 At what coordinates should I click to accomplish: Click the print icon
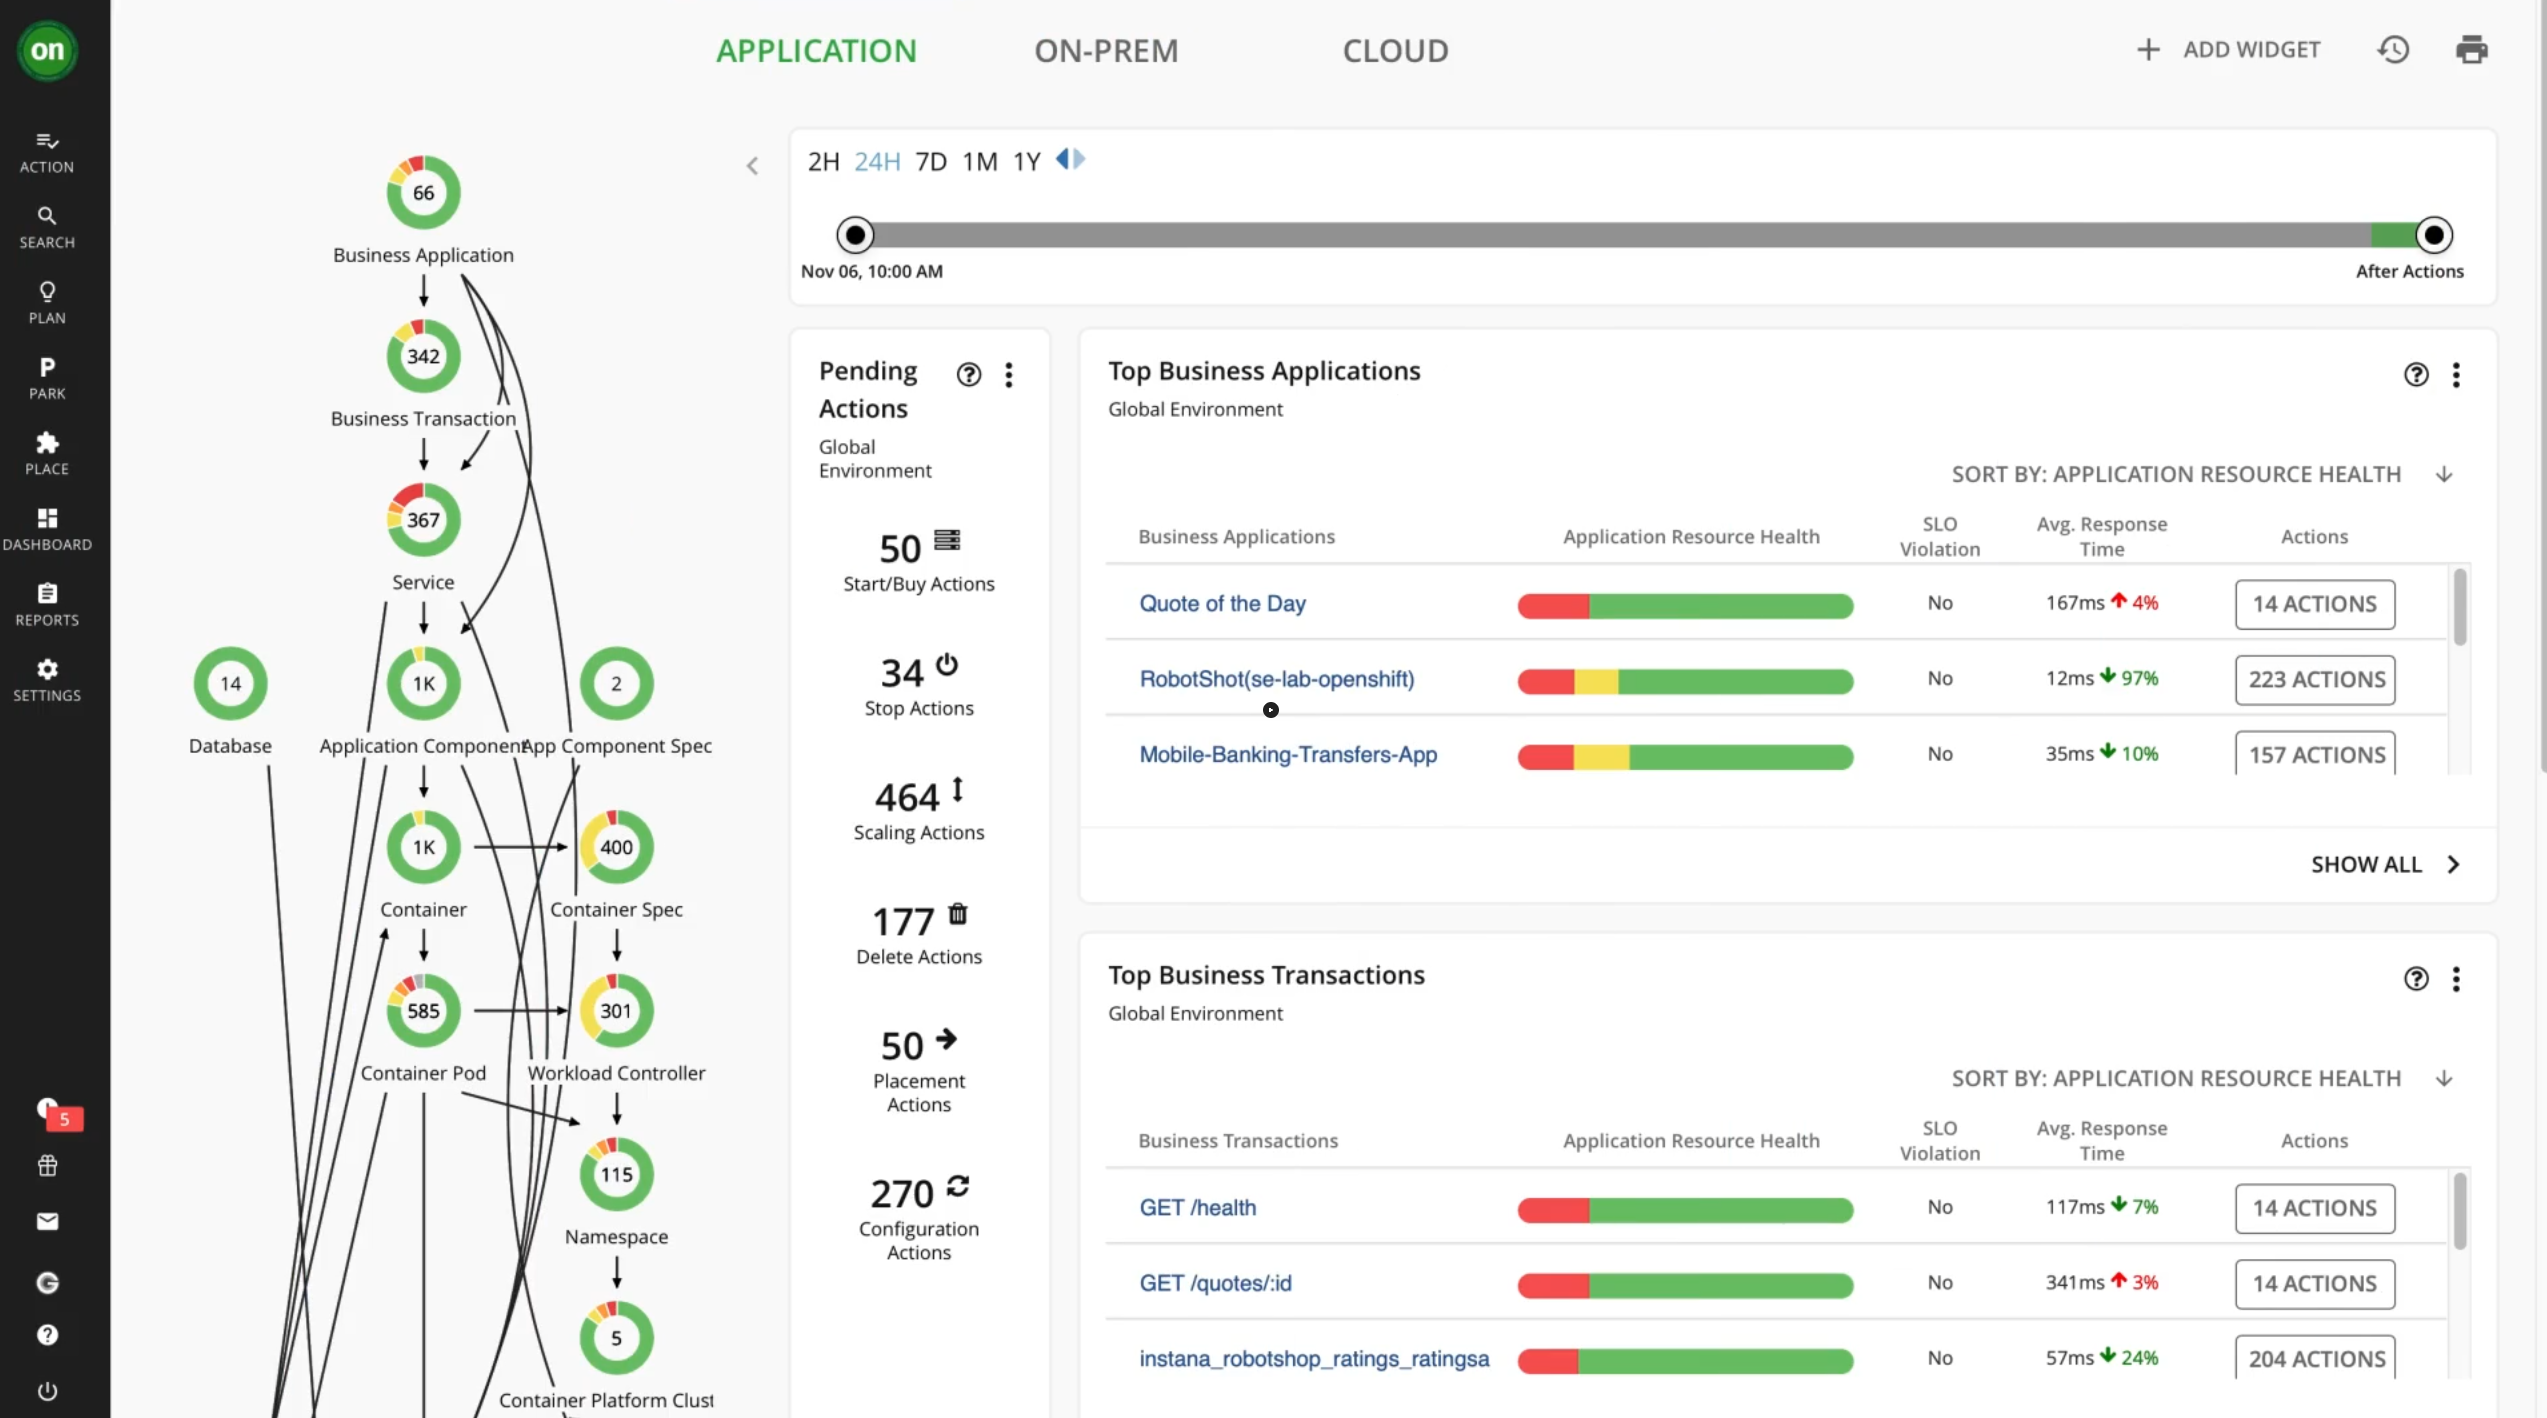click(x=2471, y=49)
